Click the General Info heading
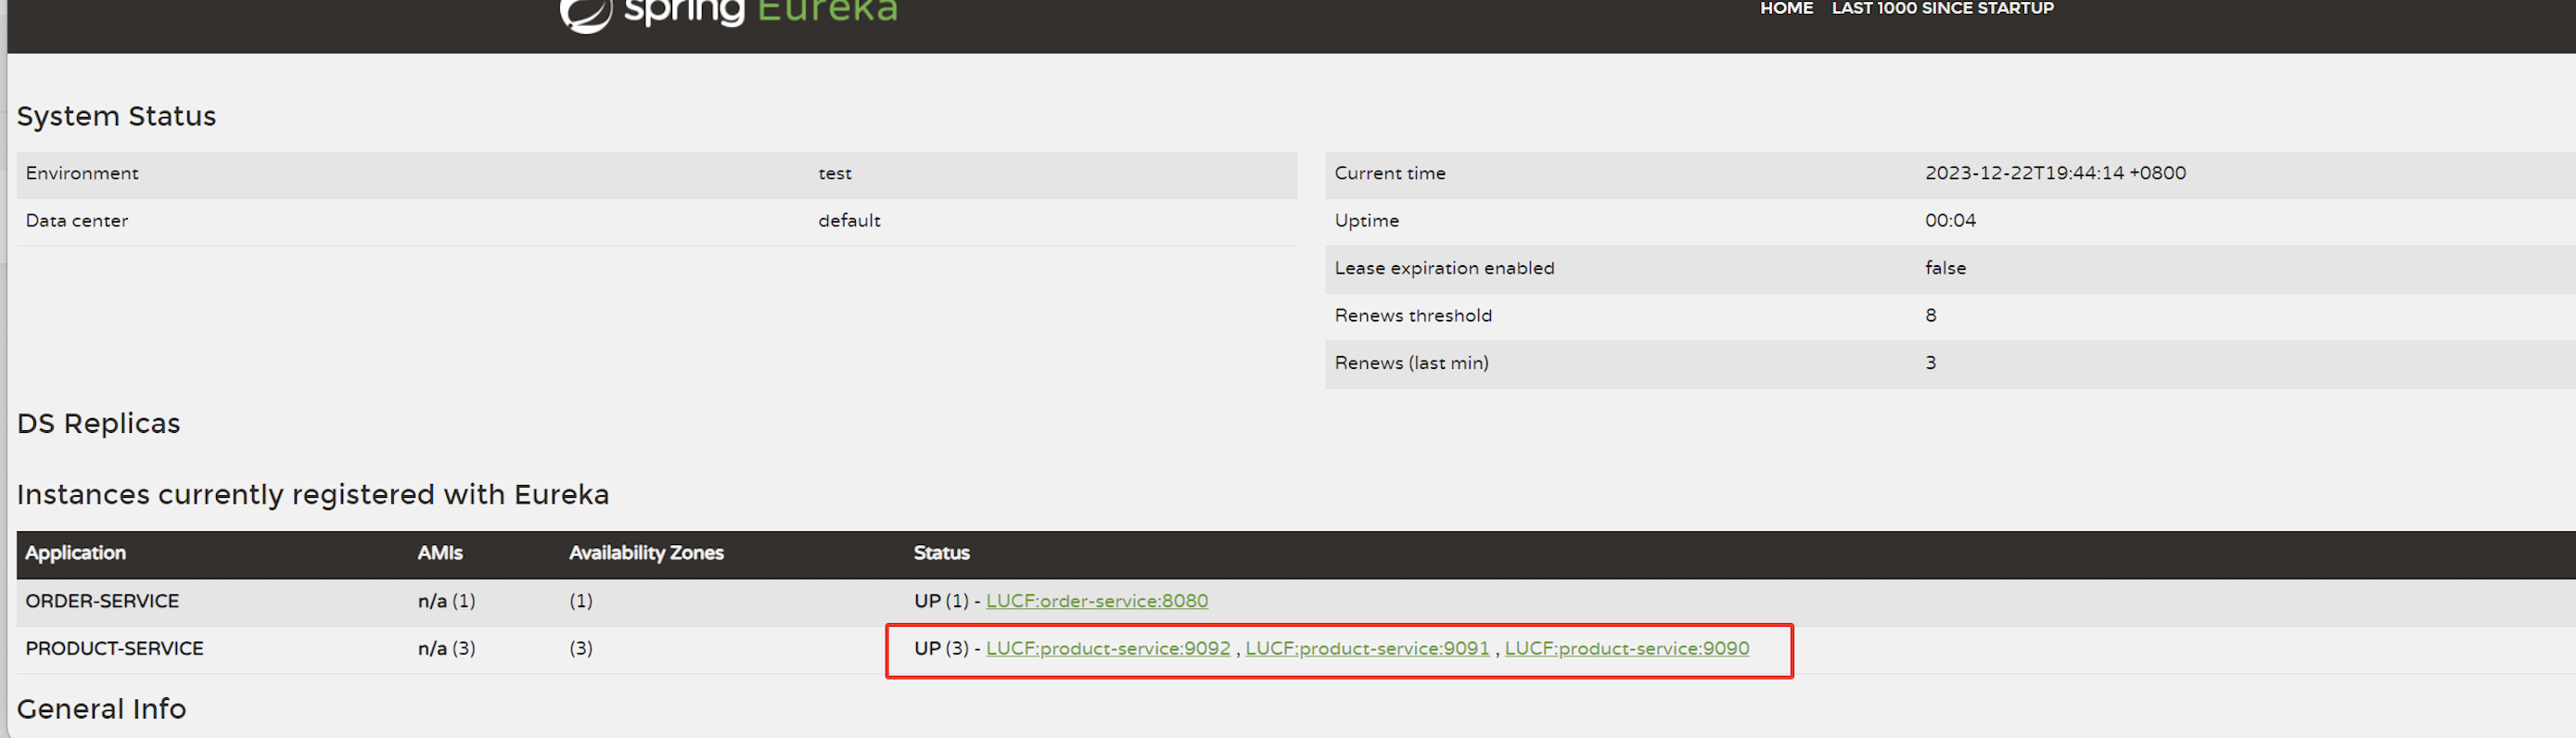This screenshot has height=738, width=2576. point(101,708)
